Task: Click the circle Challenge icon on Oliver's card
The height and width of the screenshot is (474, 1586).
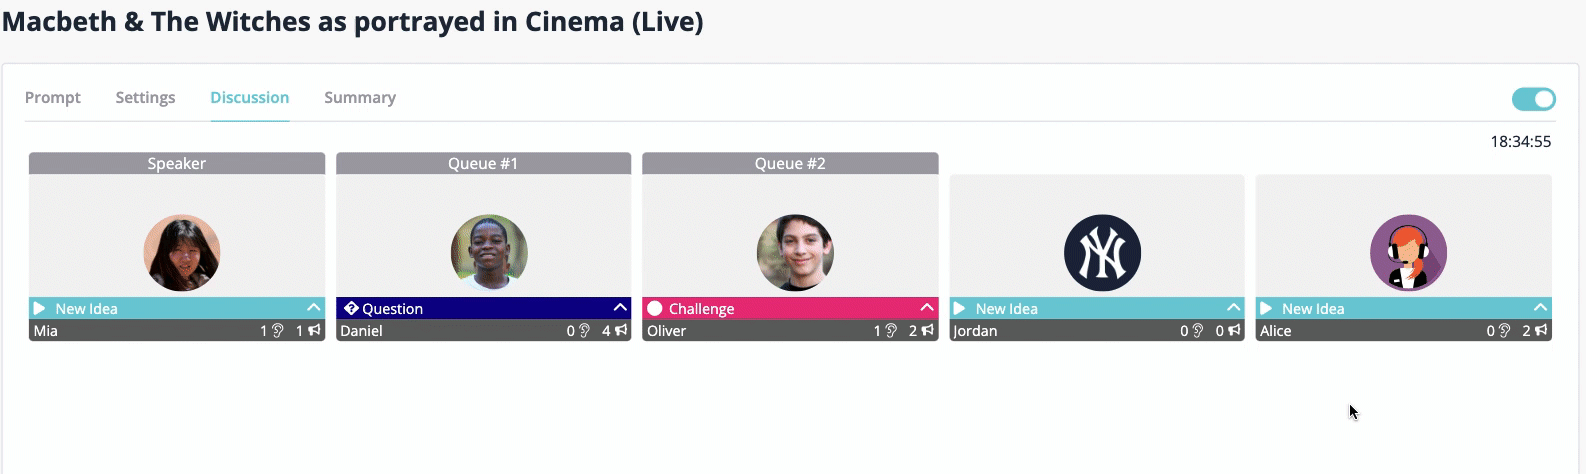Action: pos(655,308)
